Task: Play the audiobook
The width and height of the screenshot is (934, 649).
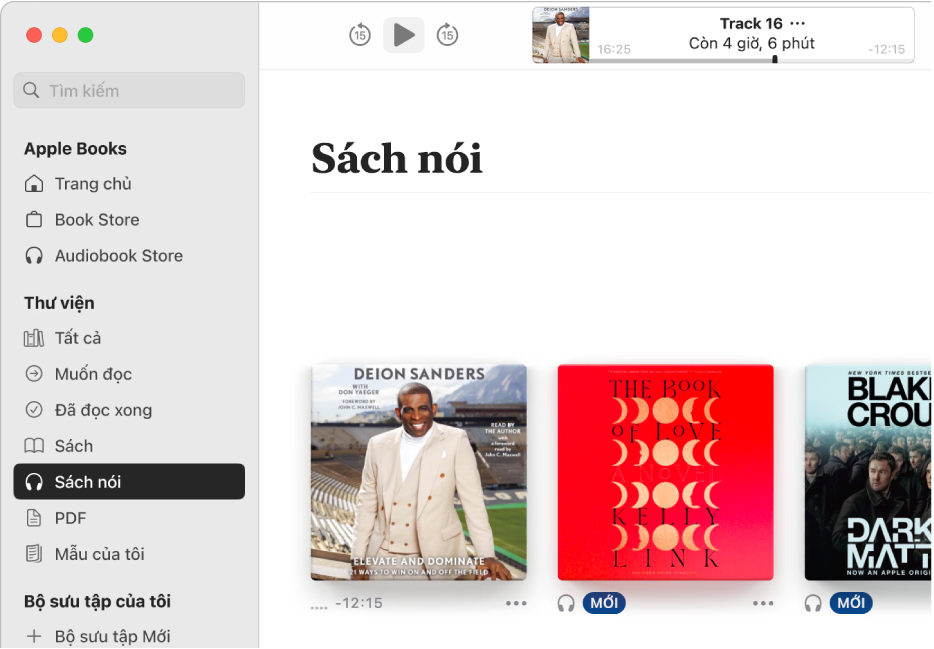Action: 404,35
